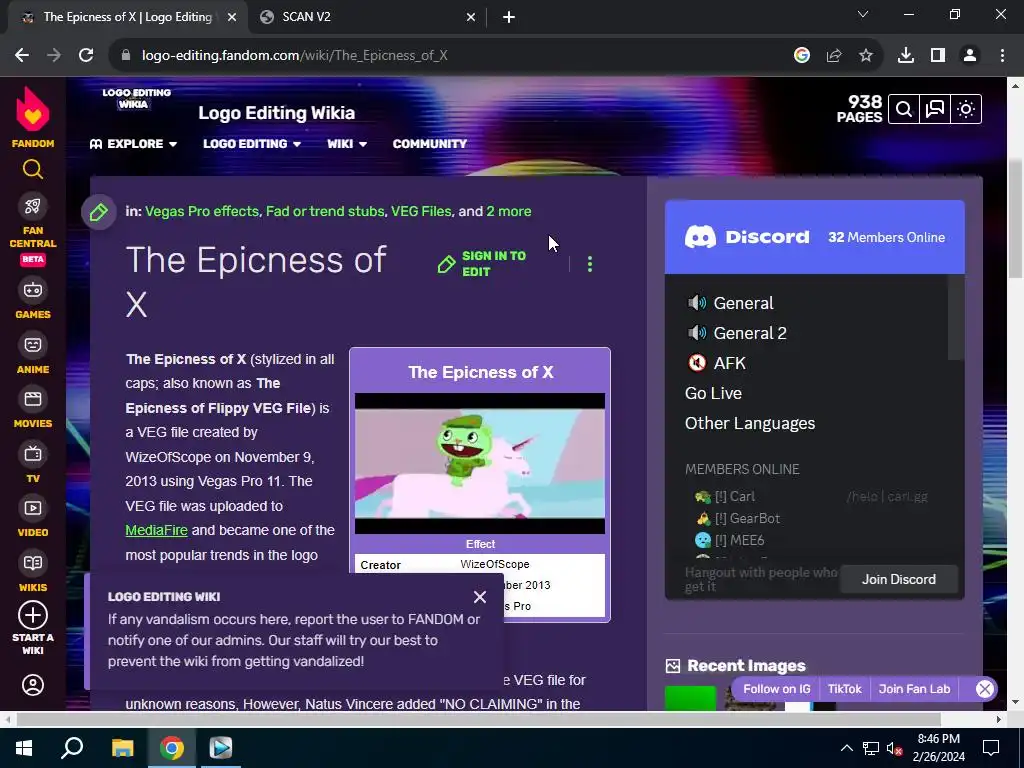Click Sign In To Edit button
The height and width of the screenshot is (768, 1024).
(x=482, y=264)
